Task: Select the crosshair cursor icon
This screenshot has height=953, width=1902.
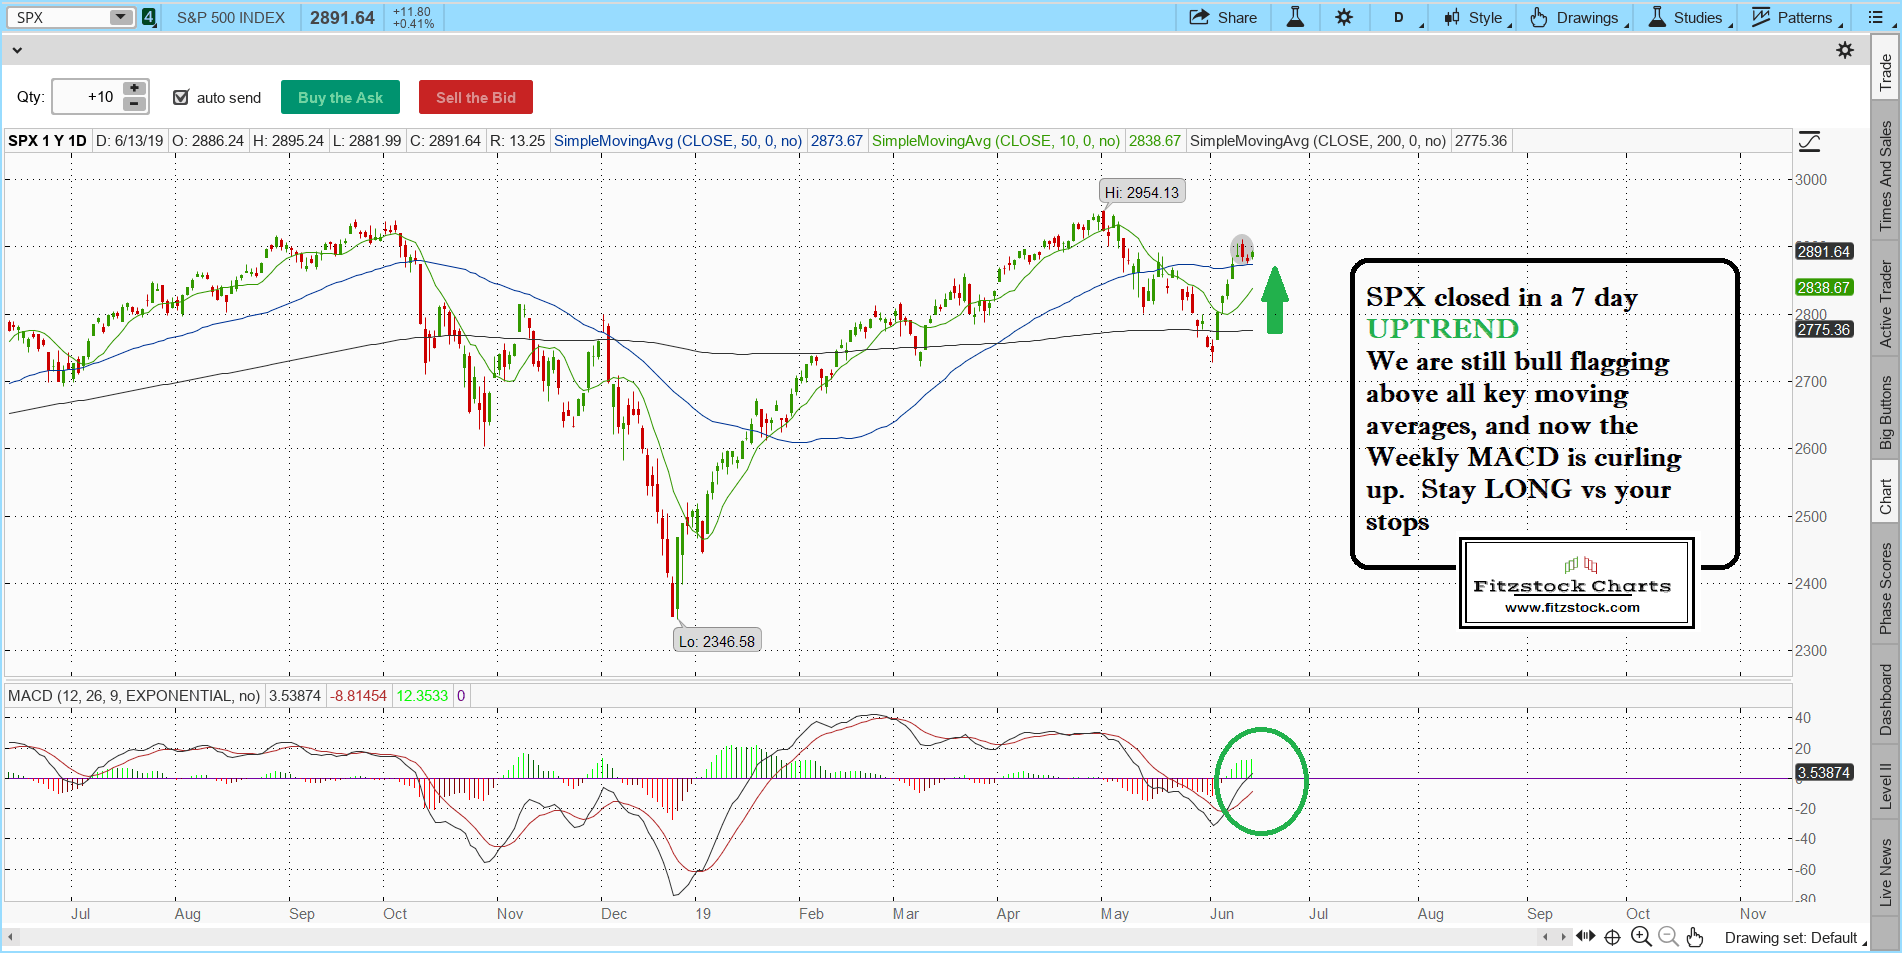Action: tap(1612, 937)
